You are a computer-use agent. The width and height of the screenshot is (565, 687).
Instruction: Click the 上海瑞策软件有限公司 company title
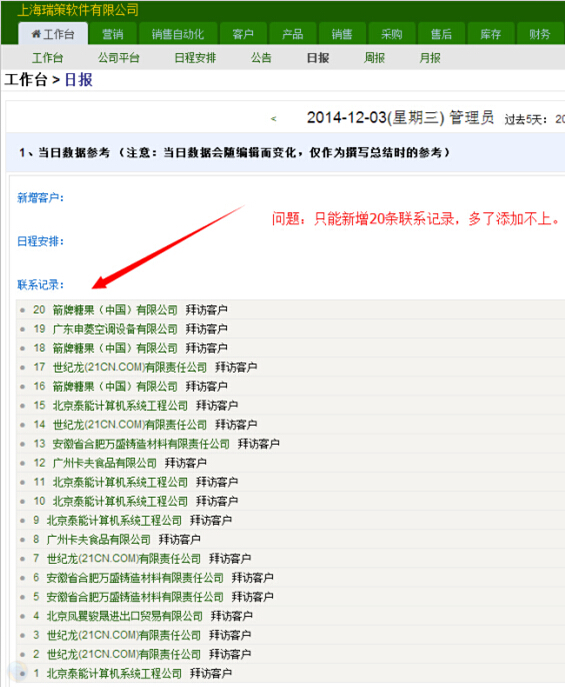pyautogui.click(x=78, y=10)
